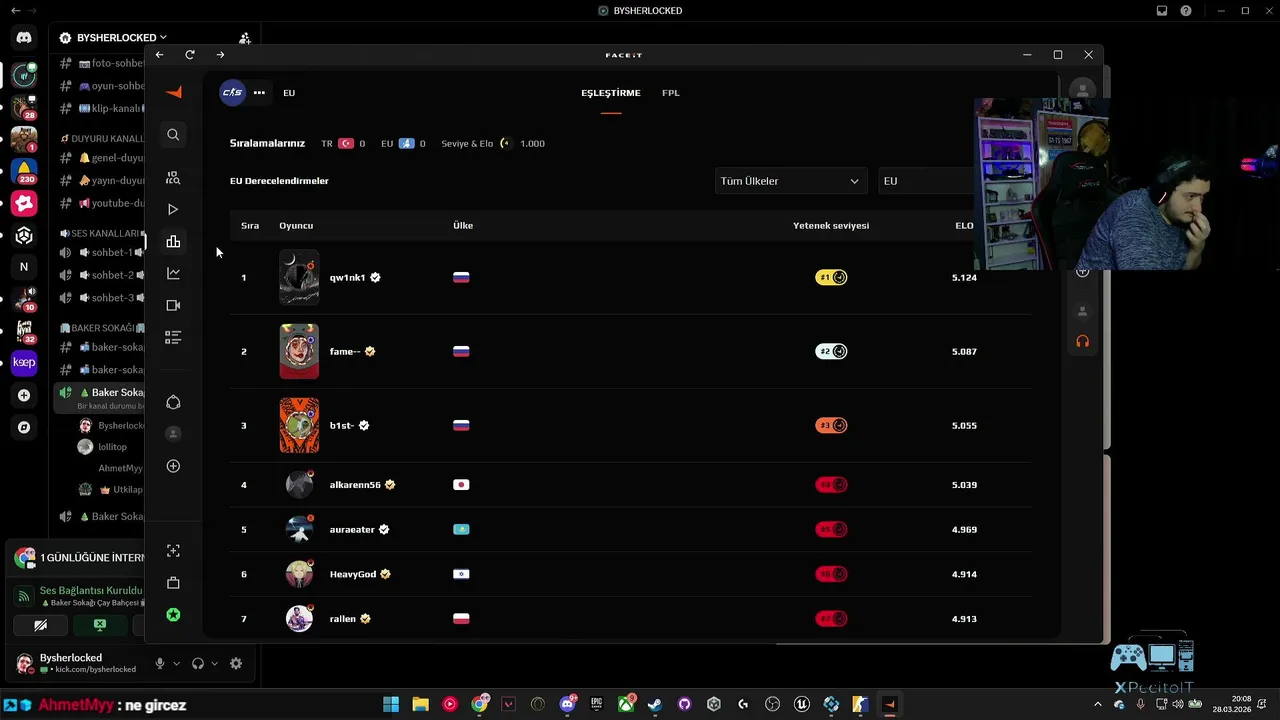The height and width of the screenshot is (720, 1280).
Task: Click the ELO column header
Action: tap(964, 225)
